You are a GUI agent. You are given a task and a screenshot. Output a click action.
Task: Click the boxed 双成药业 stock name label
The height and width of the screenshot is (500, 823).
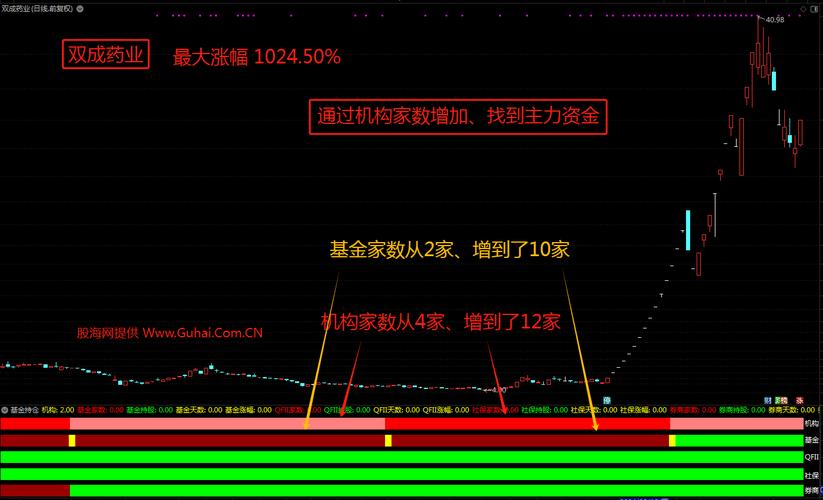[104, 54]
